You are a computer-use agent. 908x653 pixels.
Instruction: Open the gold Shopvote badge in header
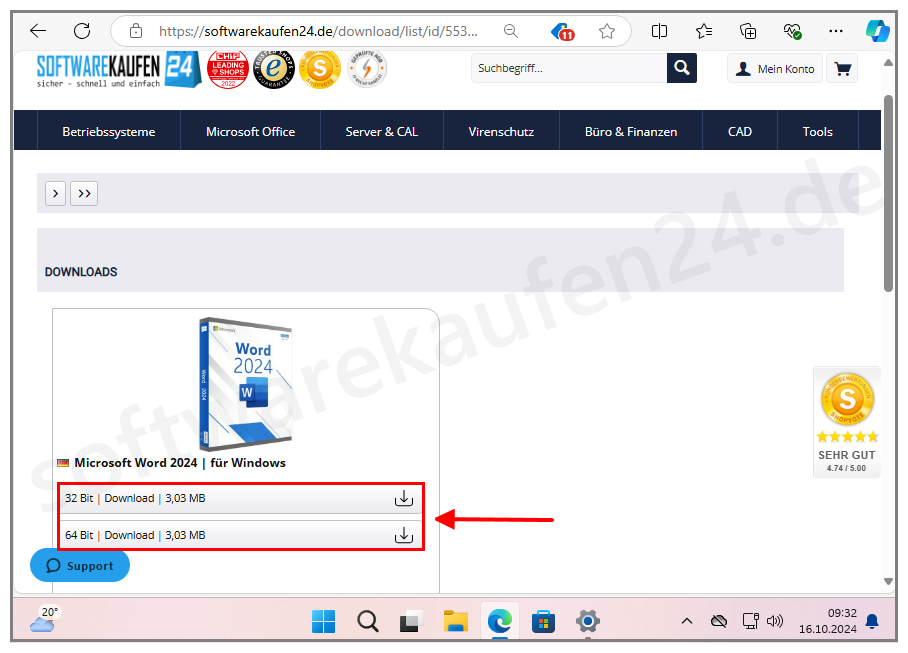320,69
